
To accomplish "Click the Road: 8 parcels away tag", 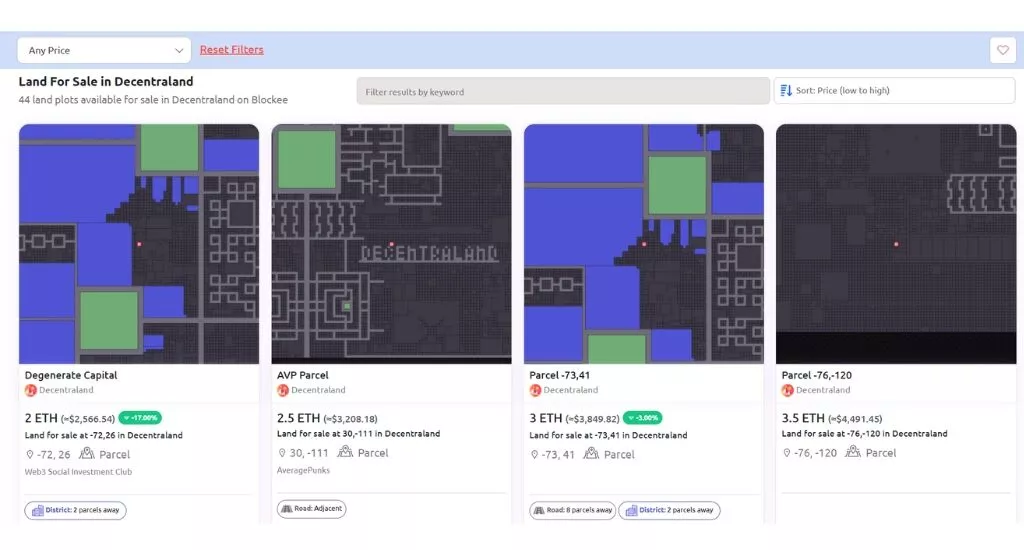I will tap(571, 510).
